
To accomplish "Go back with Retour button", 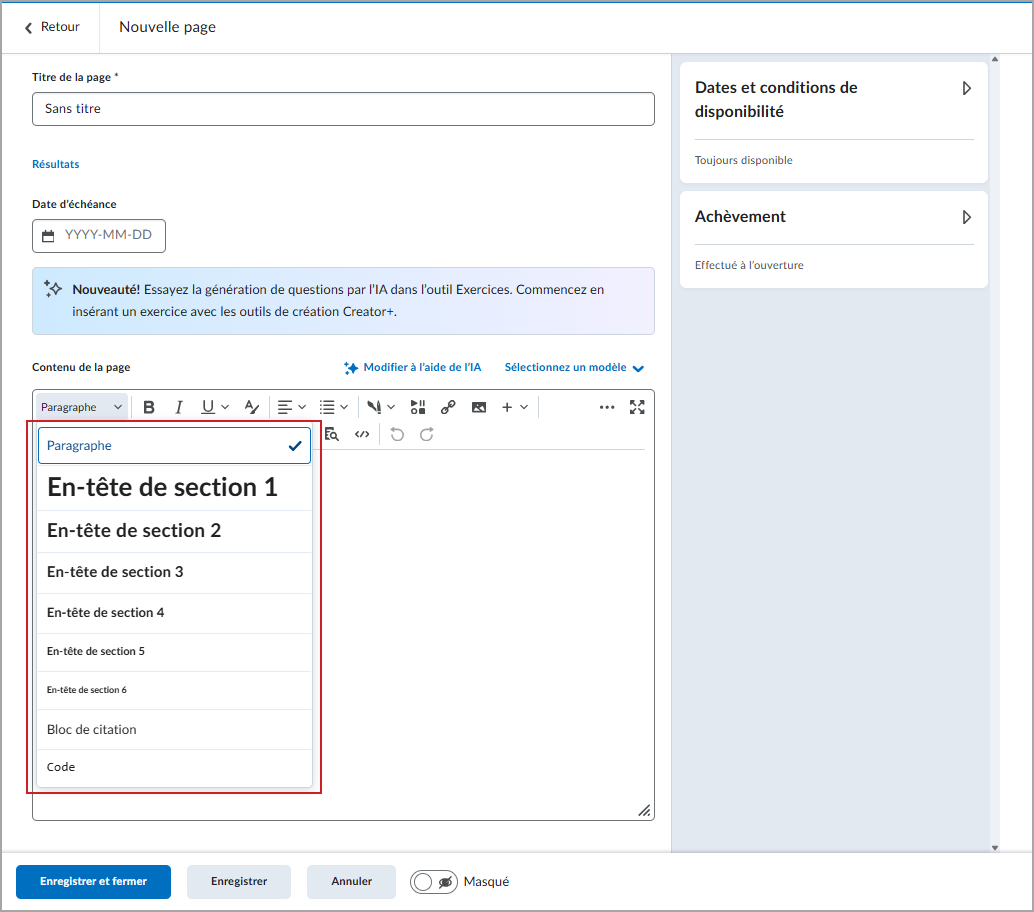I will pyautogui.click(x=51, y=27).
